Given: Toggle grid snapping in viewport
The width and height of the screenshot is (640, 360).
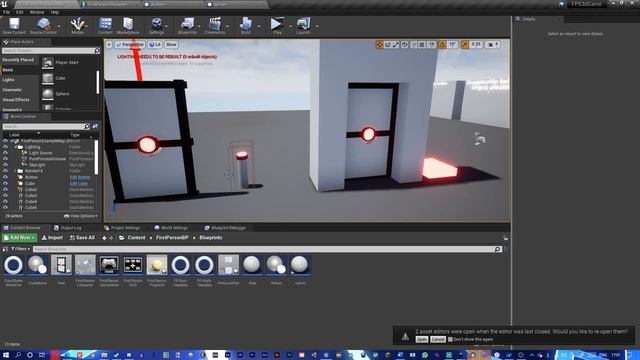Looking at the screenshot, I should tap(422, 44).
